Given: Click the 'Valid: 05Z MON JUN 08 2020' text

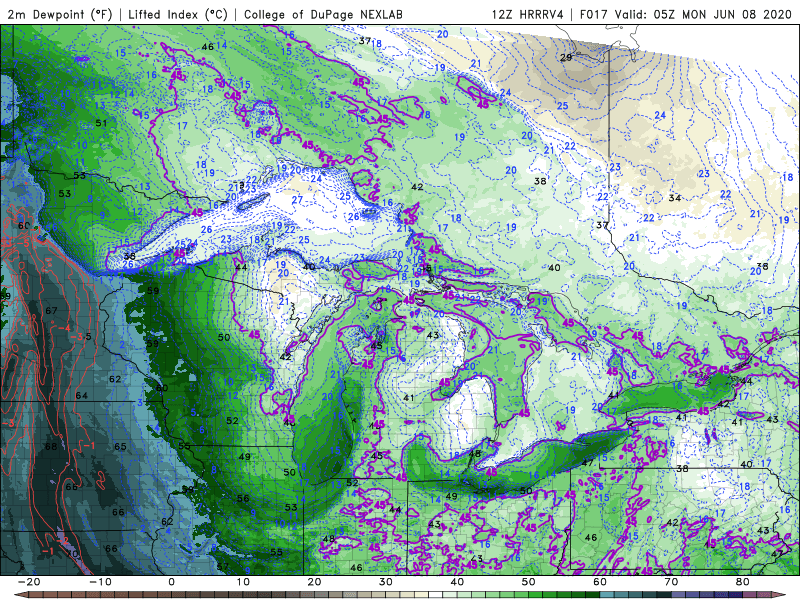Looking at the screenshot, I should point(704,14).
